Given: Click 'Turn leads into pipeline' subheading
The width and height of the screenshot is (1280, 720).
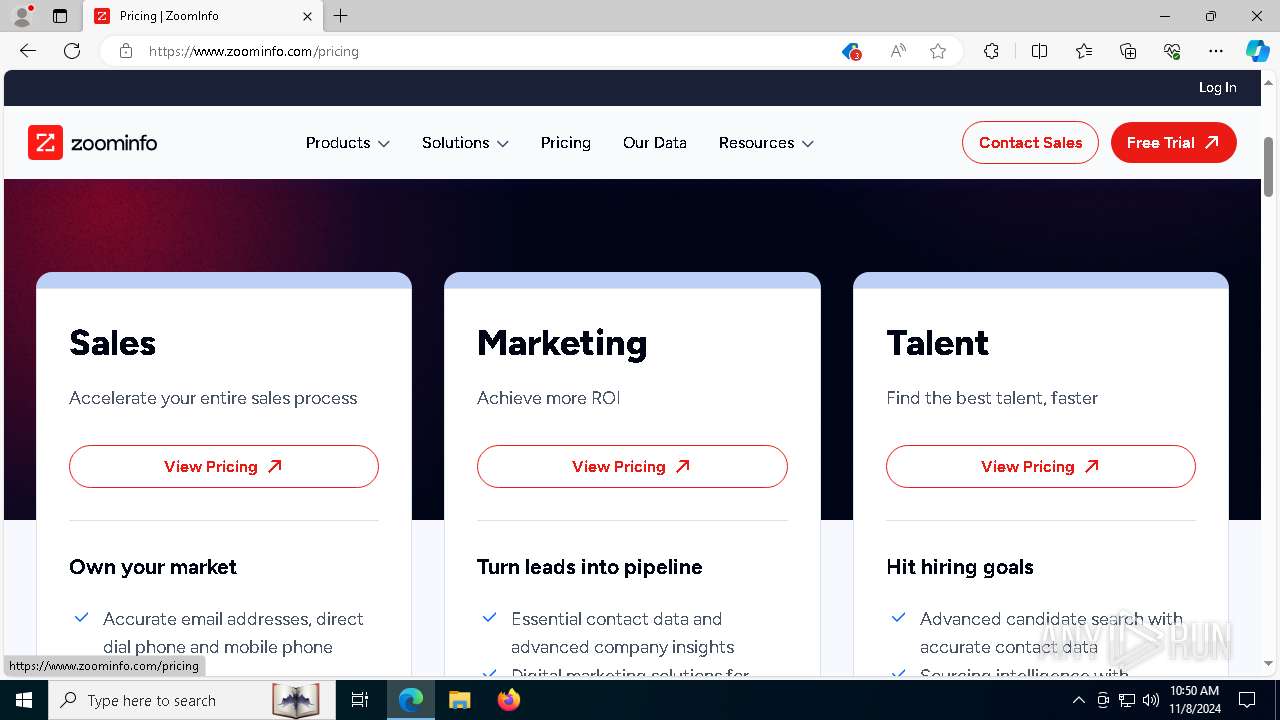Looking at the screenshot, I should coord(589,567).
